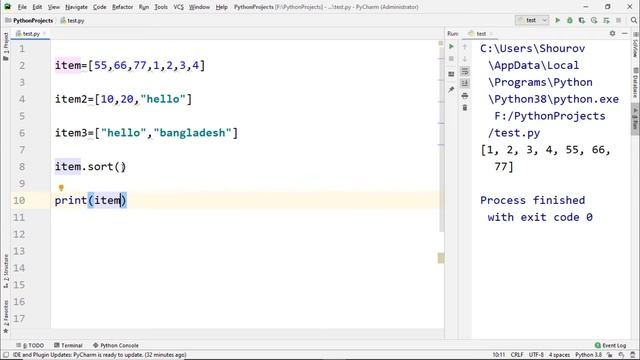Move down the stack trace arrow
The height and width of the screenshot is (360, 640).
pyautogui.click(x=464, y=59)
